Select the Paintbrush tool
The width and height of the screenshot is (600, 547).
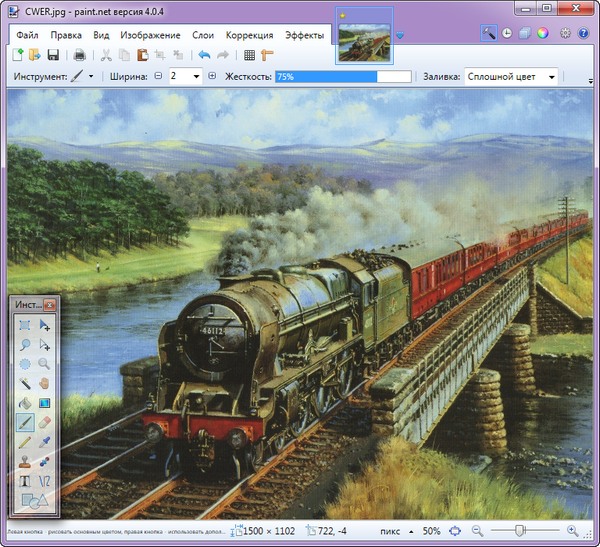(x=25, y=423)
